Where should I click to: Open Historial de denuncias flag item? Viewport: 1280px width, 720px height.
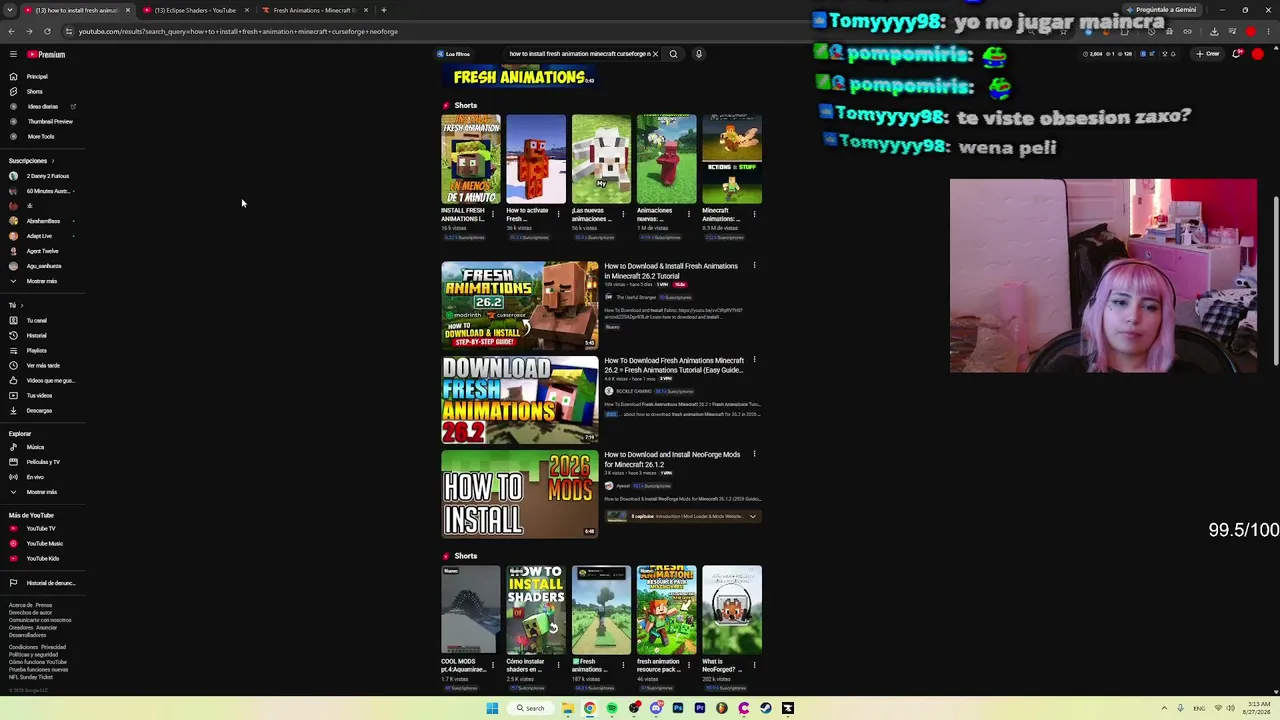tap(50, 583)
